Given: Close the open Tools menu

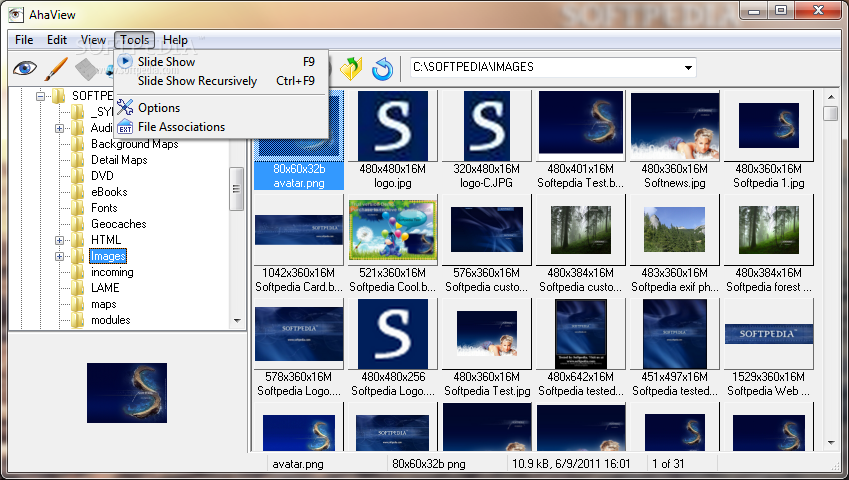Looking at the screenshot, I should coord(134,40).
